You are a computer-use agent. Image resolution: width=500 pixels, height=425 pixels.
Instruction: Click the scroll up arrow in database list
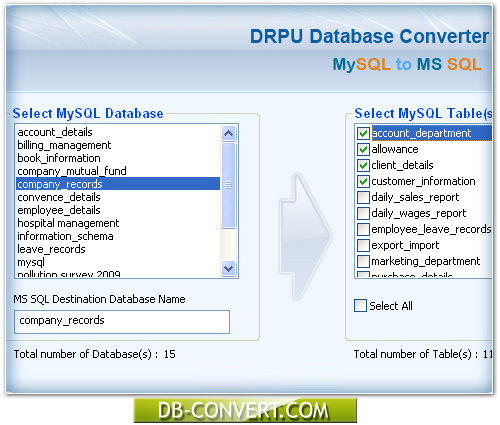(x=228, y=134)
